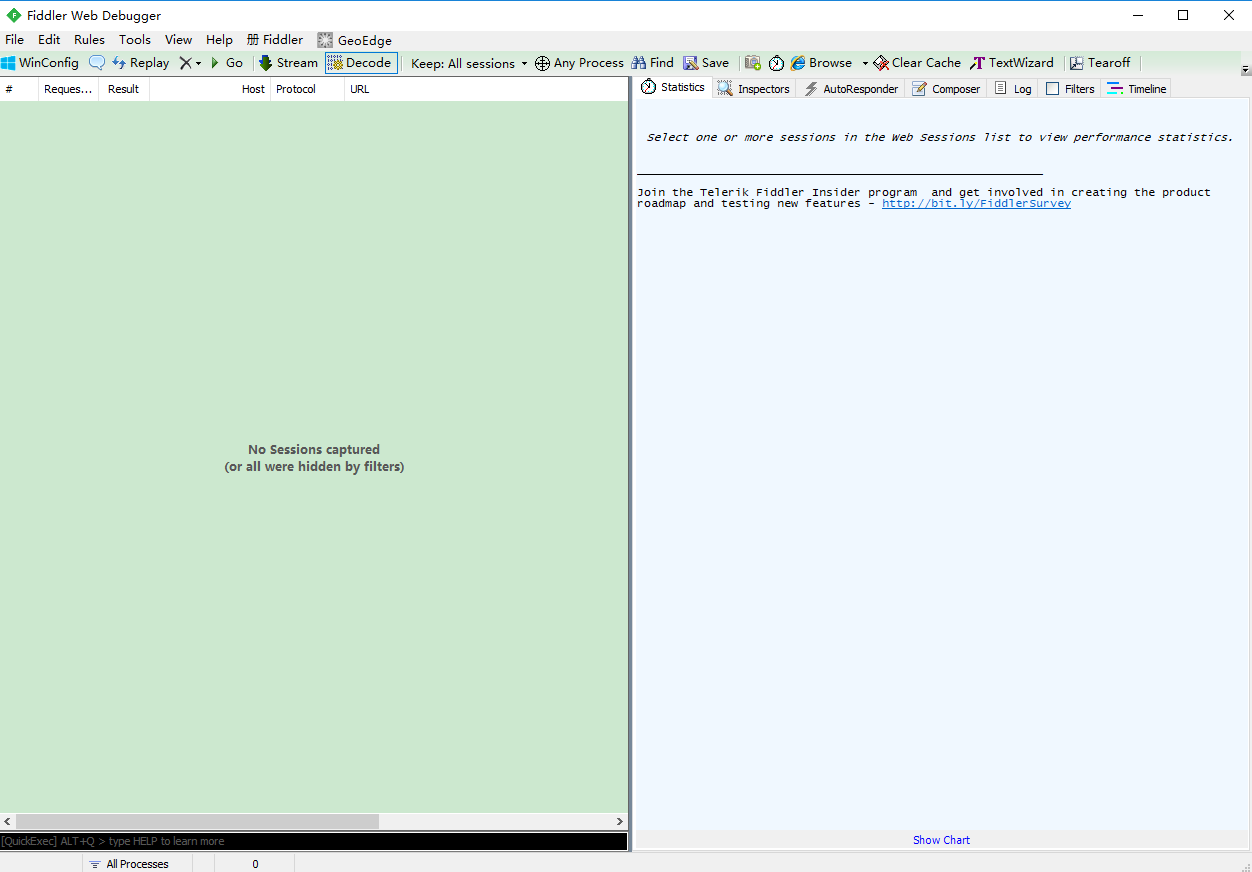The height and width of the screenshot is (872, 1252).
Task: Open the Keep: All sessions dropdown
Action: [469, 63]
